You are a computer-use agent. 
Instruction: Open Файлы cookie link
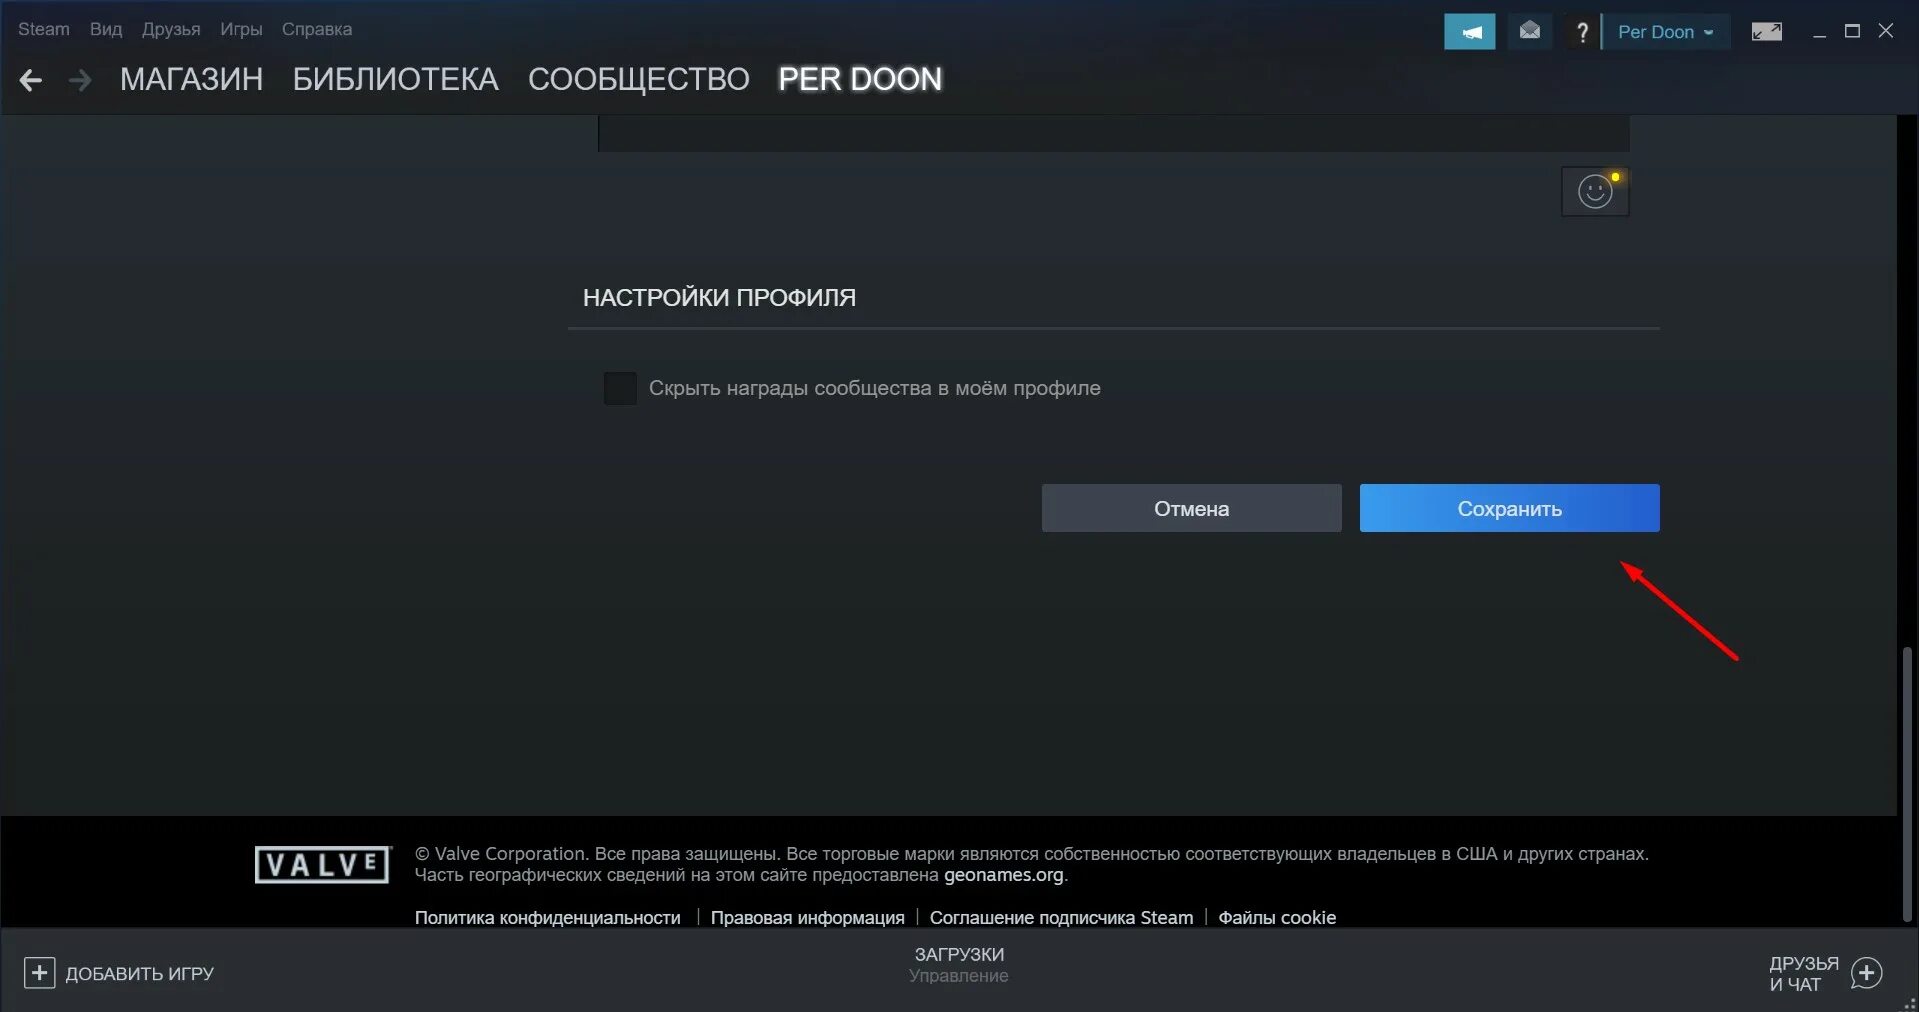click(1277, 917)
